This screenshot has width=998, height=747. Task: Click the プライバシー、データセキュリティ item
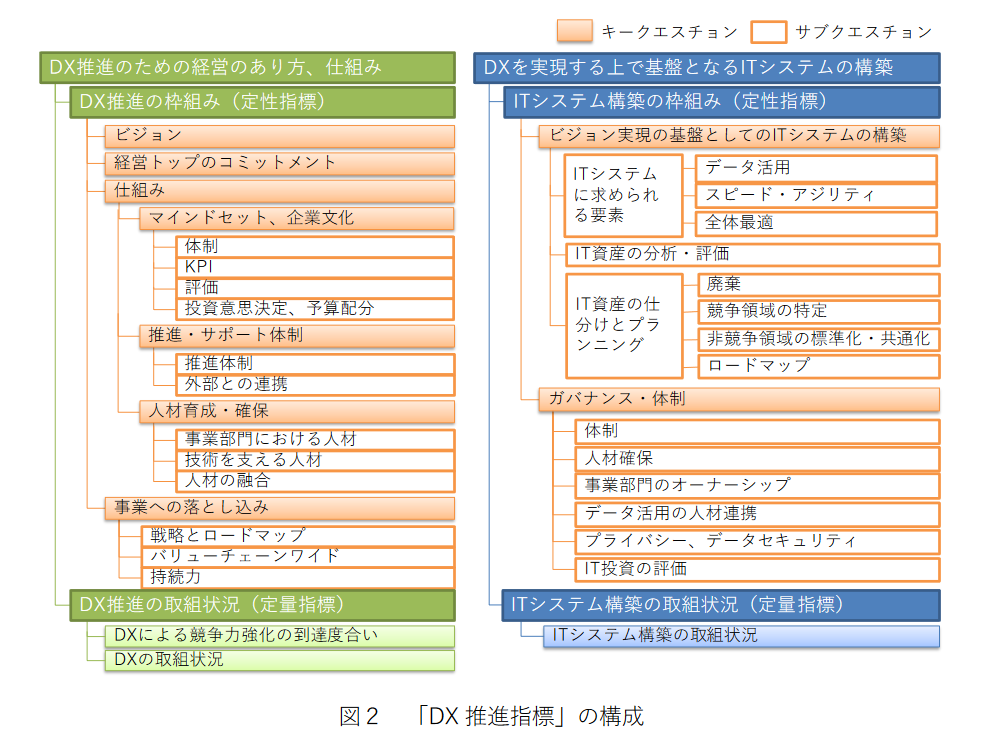758,541
